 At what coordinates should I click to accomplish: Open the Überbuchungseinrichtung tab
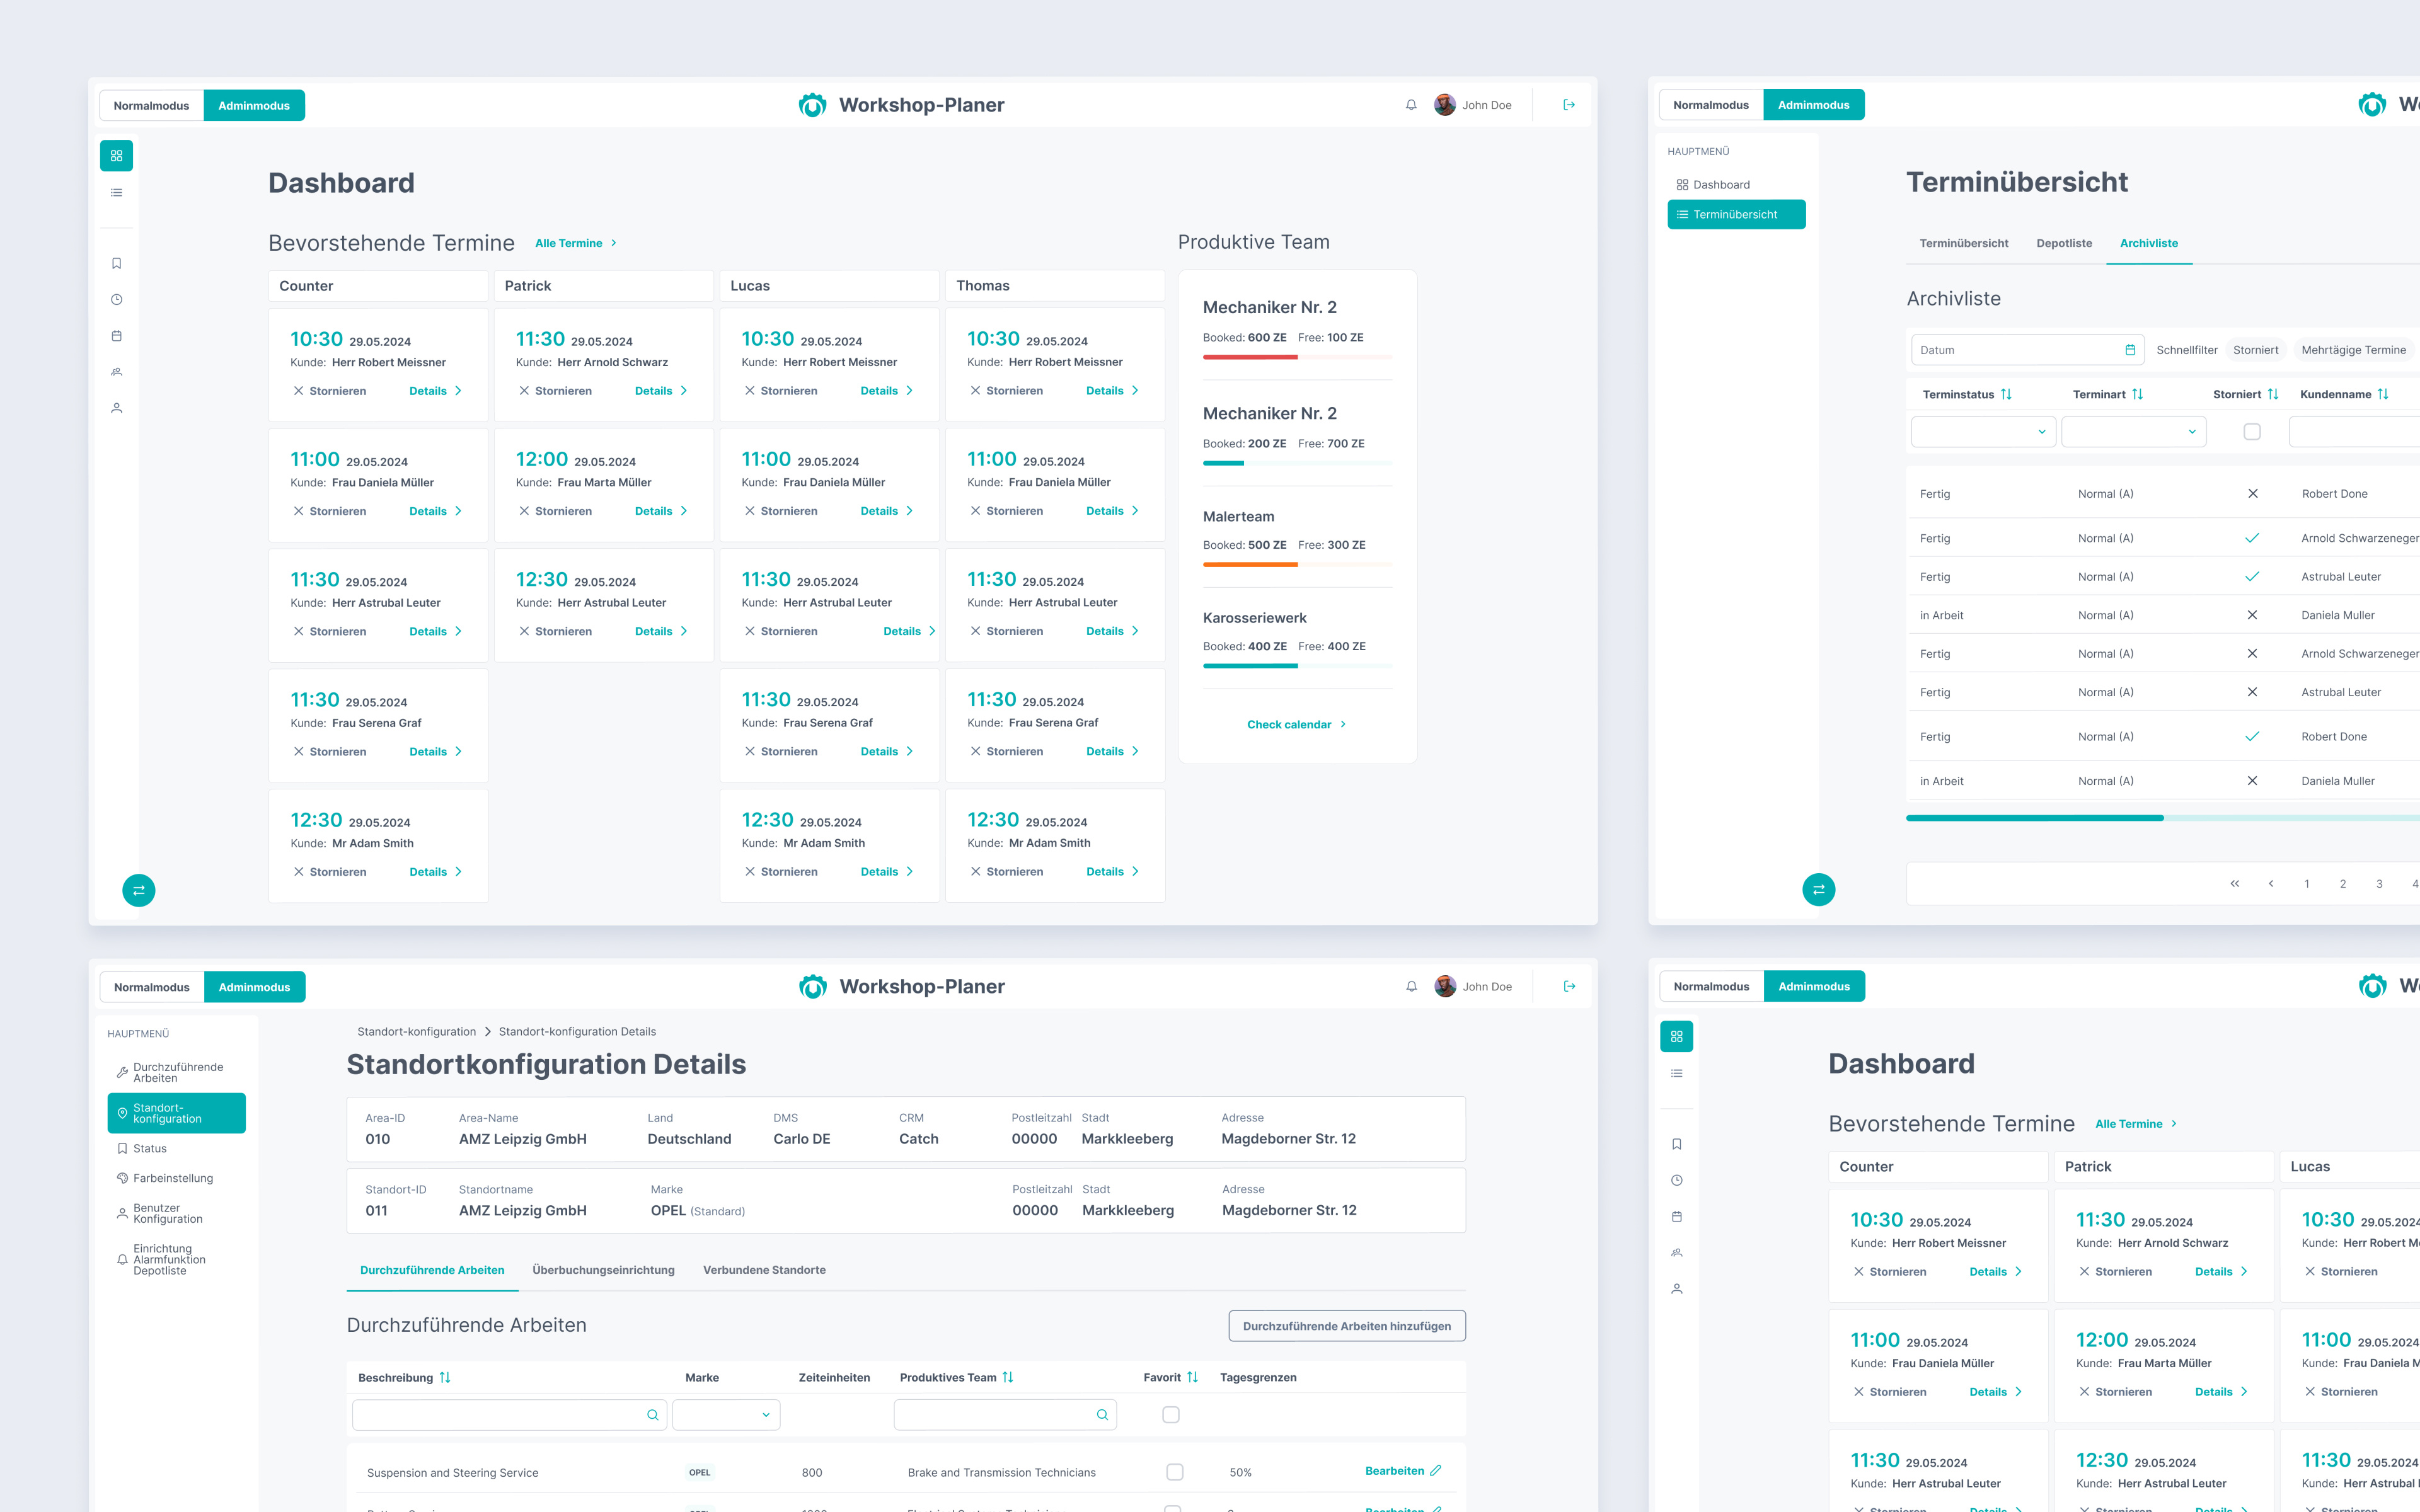coord(603,1270)
